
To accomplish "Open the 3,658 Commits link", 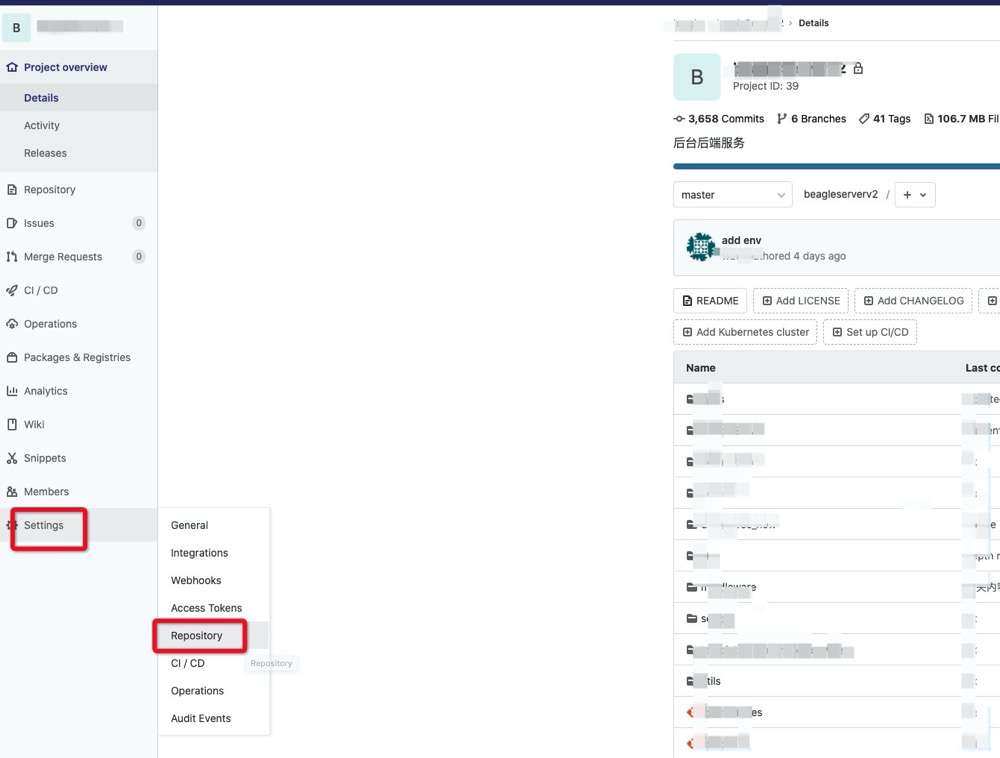I will click(x=719, y=119).
